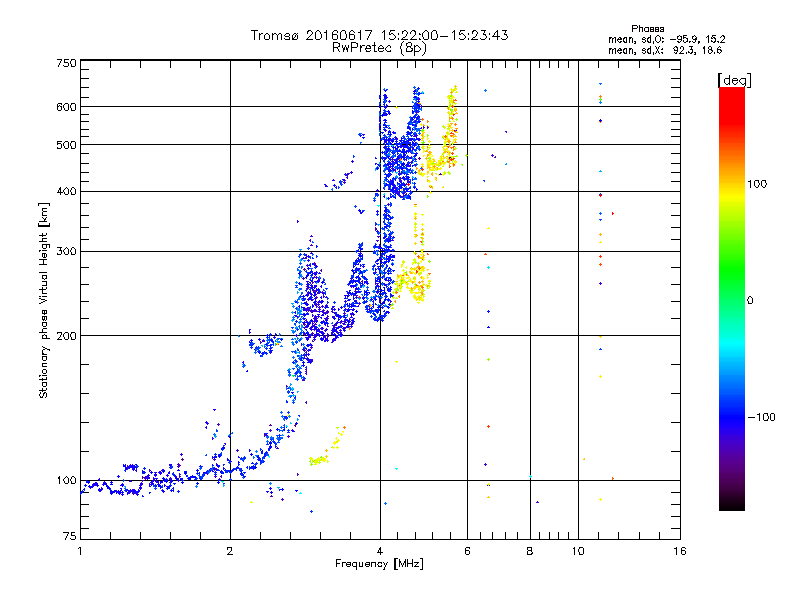Screen dimensions: 800x600
Task: Click the blue cluster near 2.3 MHz, 190 km
Action: point(265,344)
